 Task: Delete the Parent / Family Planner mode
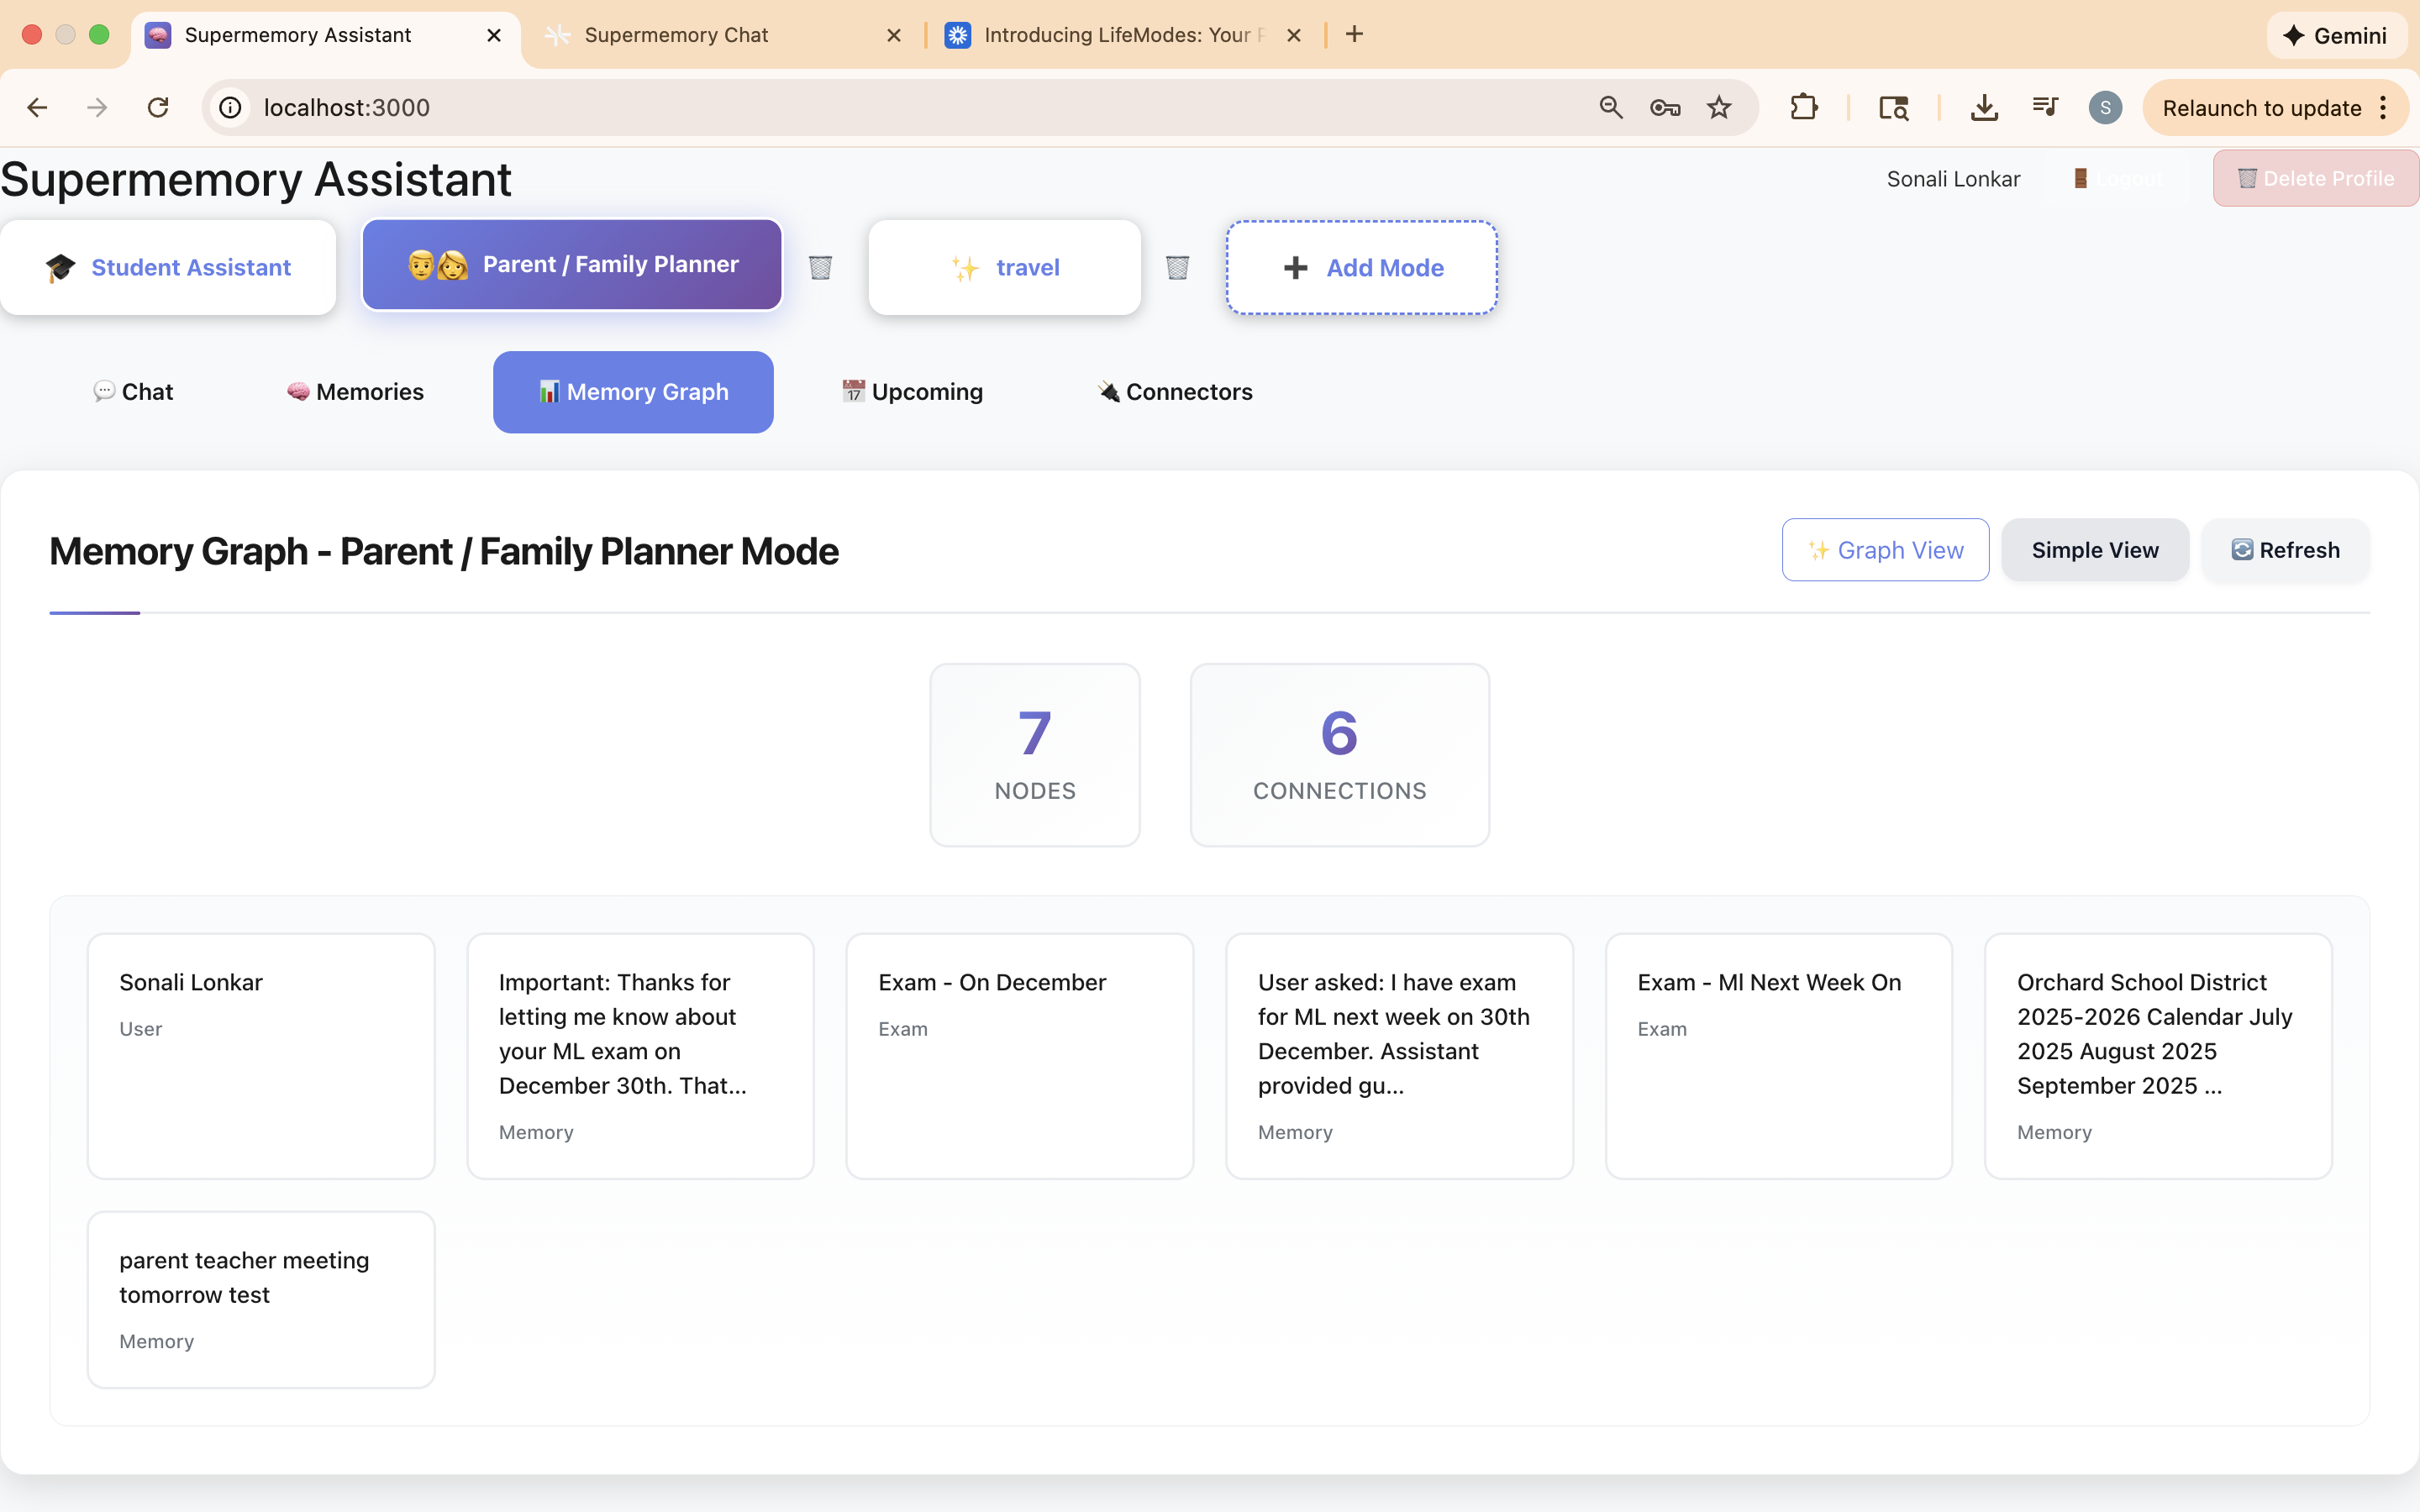[x=820, y=267]
